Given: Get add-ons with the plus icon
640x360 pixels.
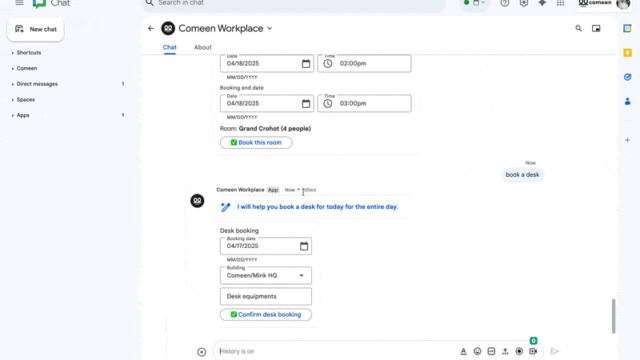Looking at the screenshot, I should [627, 140].
